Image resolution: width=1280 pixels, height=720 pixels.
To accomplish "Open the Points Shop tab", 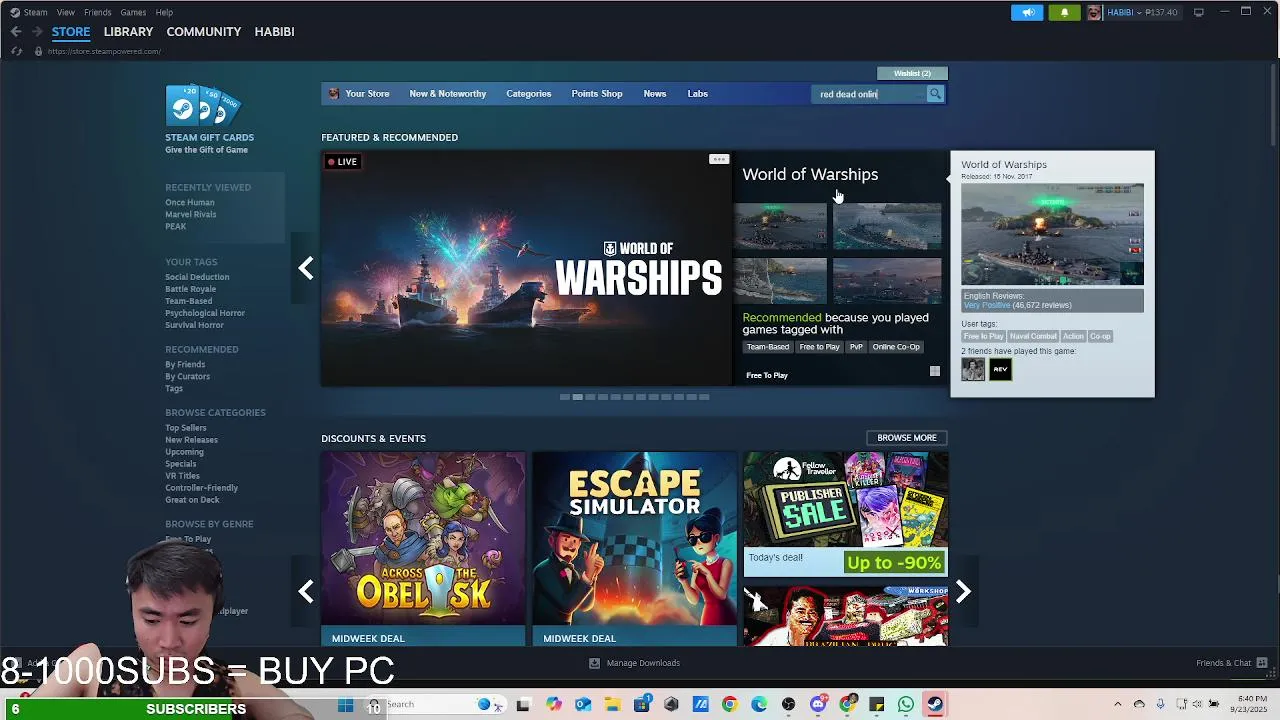I will [x=597, y=94].
